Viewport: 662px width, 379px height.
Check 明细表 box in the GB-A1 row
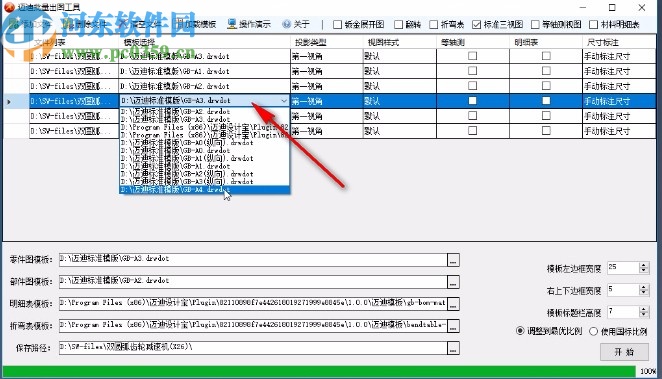[546, 70]
